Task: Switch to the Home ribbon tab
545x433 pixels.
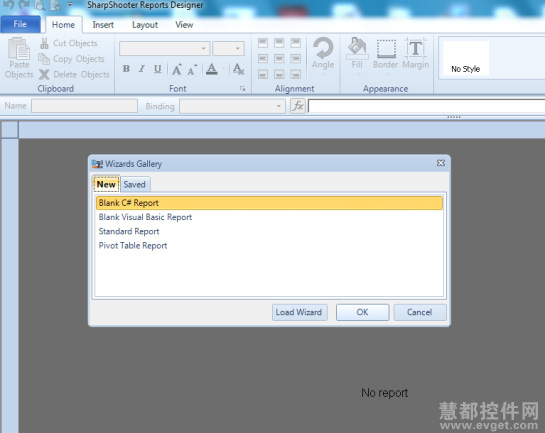Action: coord(63,25)
